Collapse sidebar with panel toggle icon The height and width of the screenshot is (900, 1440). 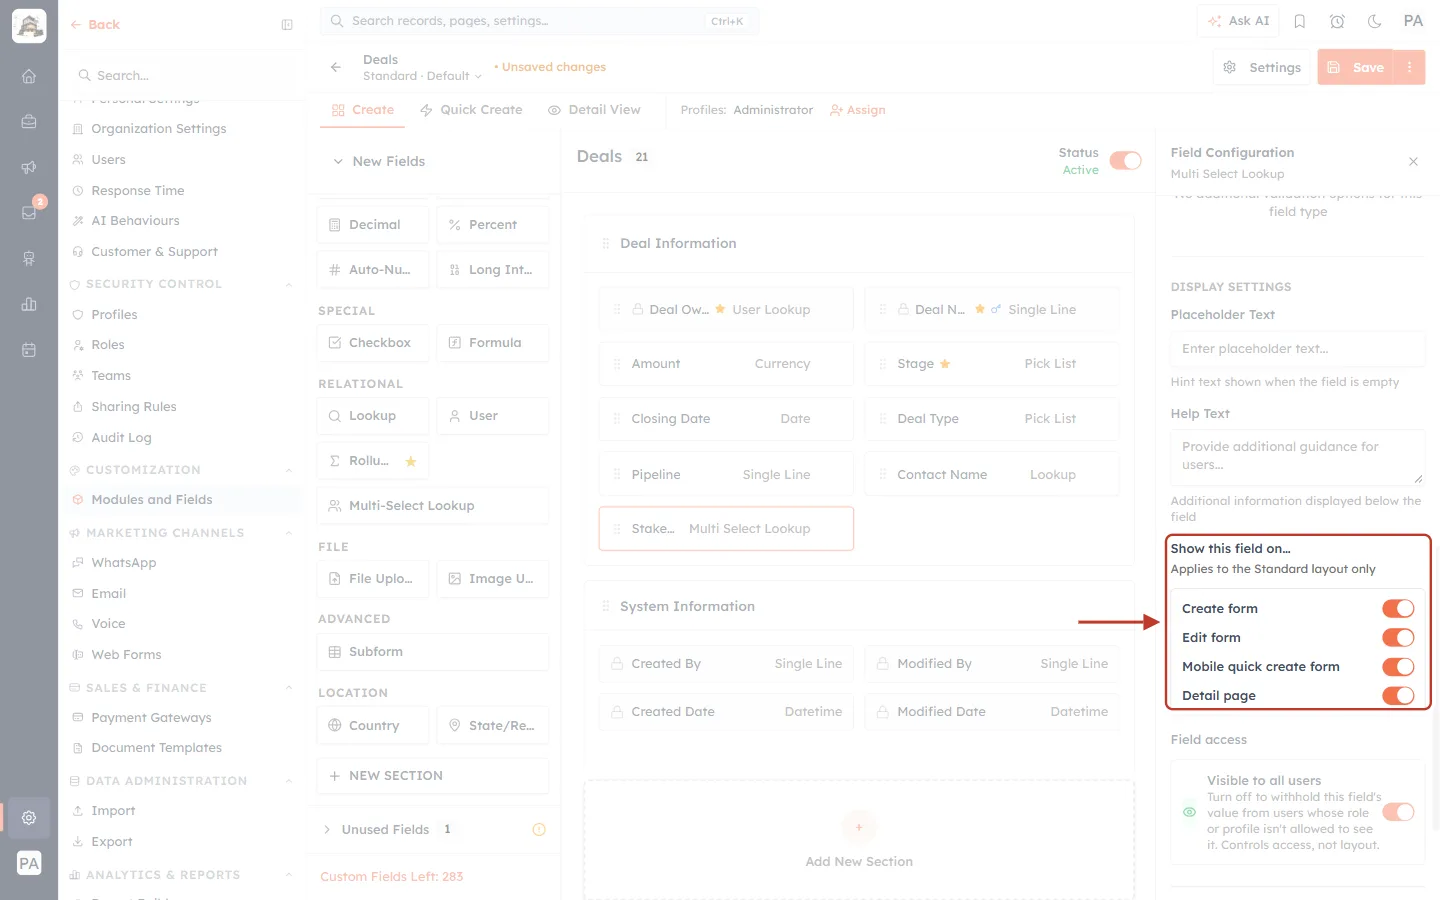[x=287, y=25]
